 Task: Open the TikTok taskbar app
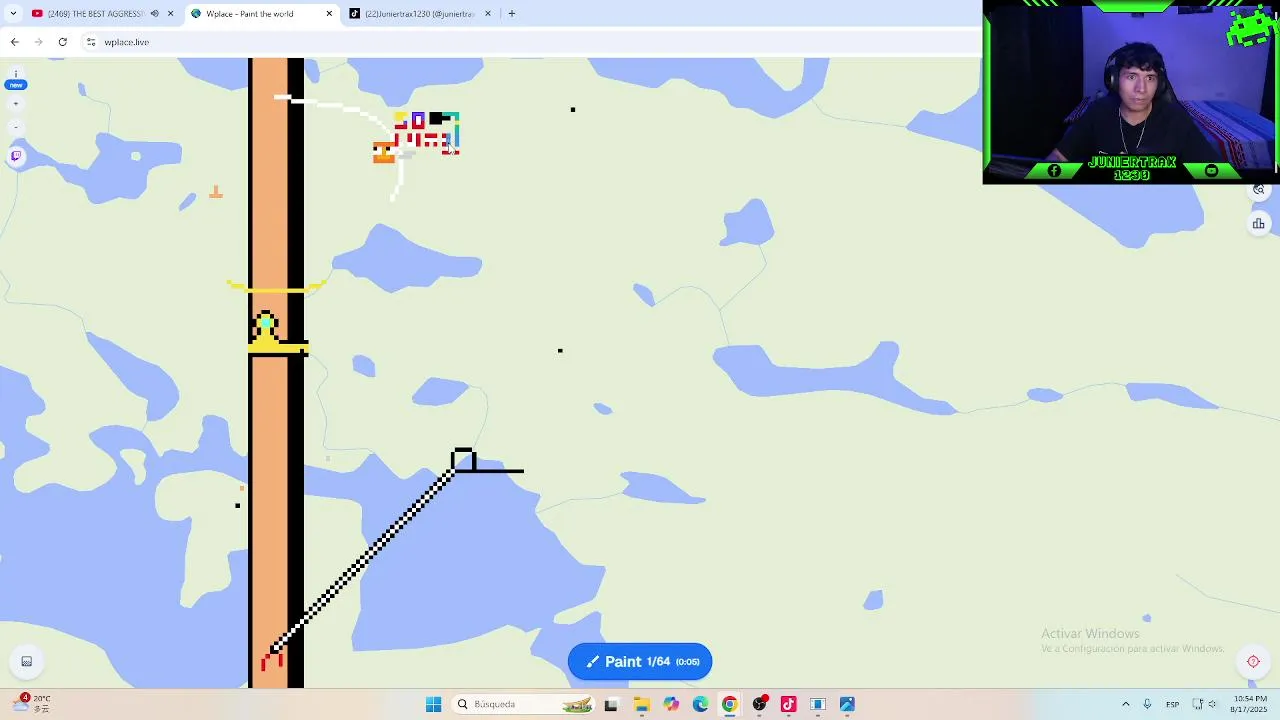click(x=788, y=704)
